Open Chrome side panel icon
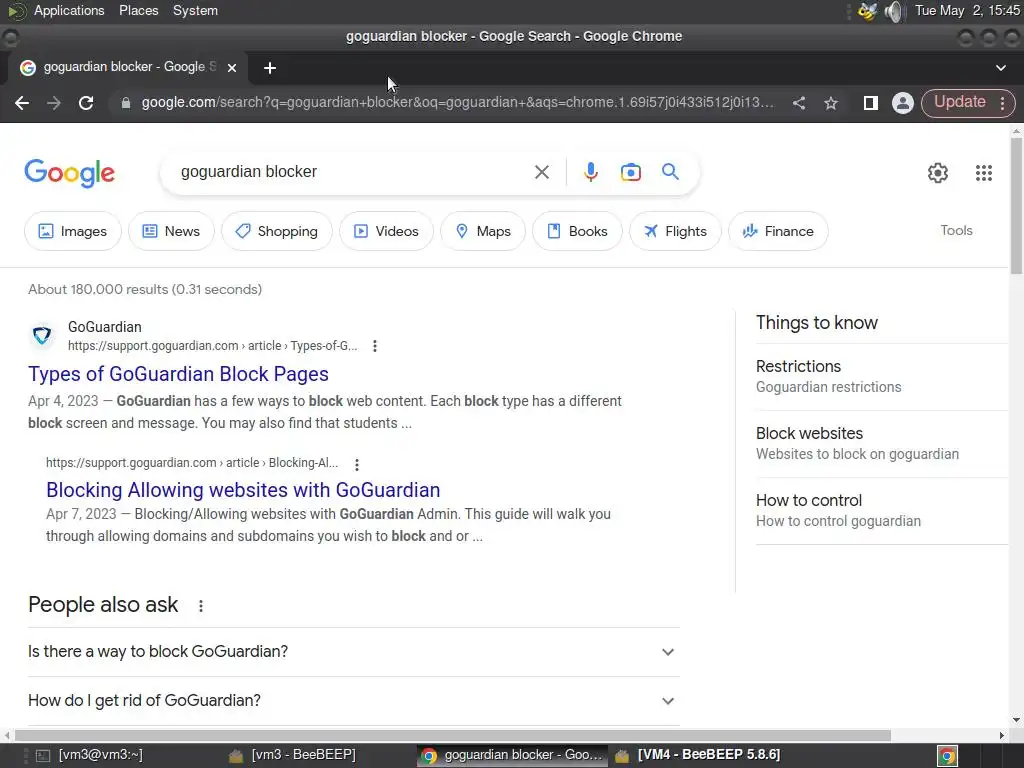This screenshot has height=768, width=1024. 871,103
